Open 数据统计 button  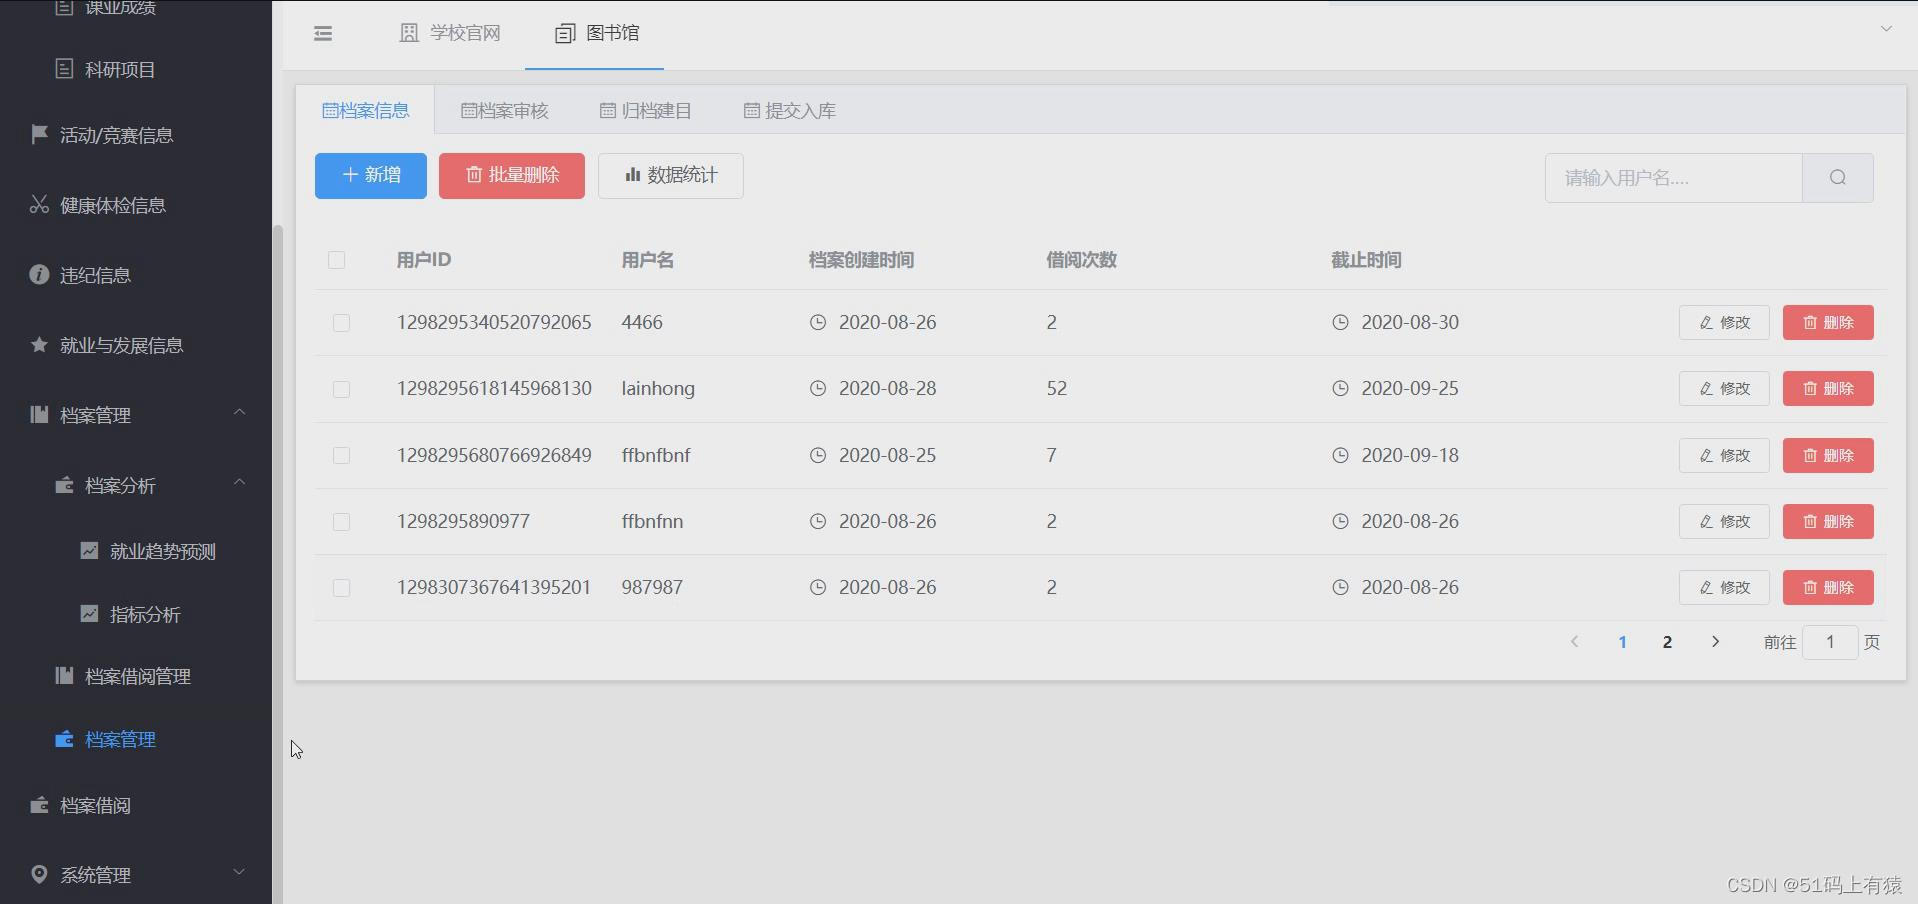671,176
